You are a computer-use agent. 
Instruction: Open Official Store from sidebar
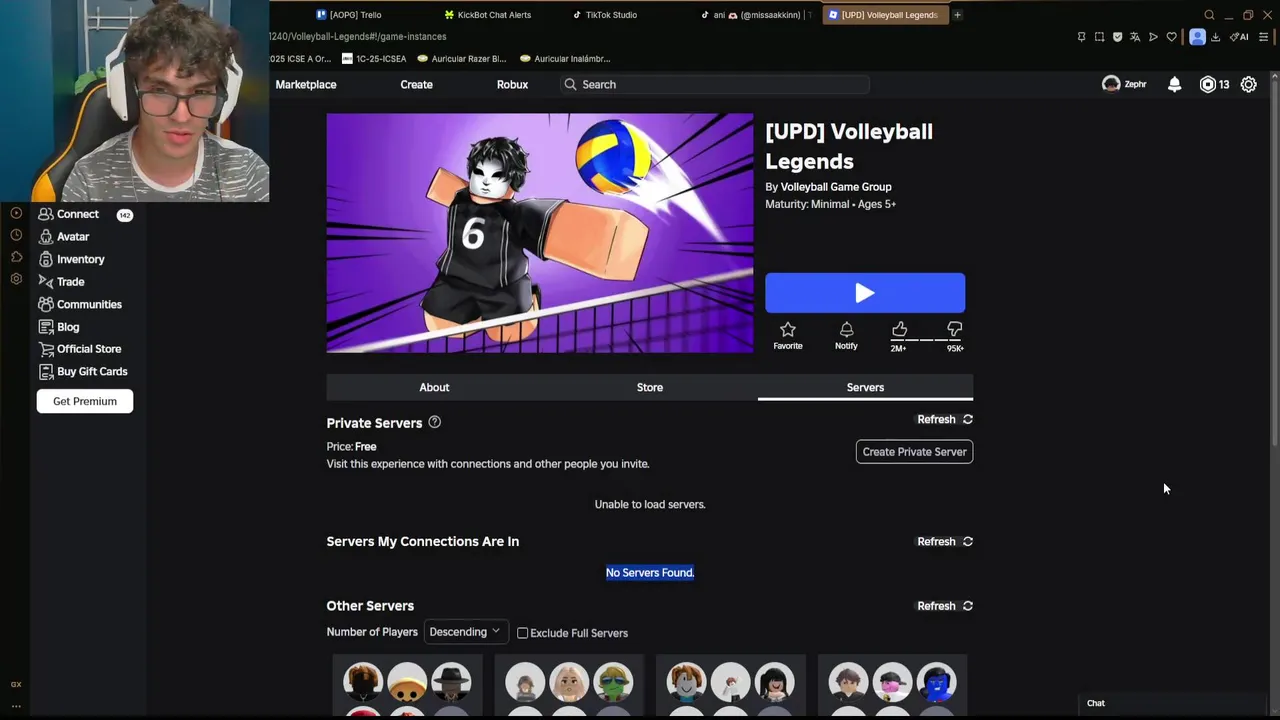pyautogui.click(x=80, y=349)
